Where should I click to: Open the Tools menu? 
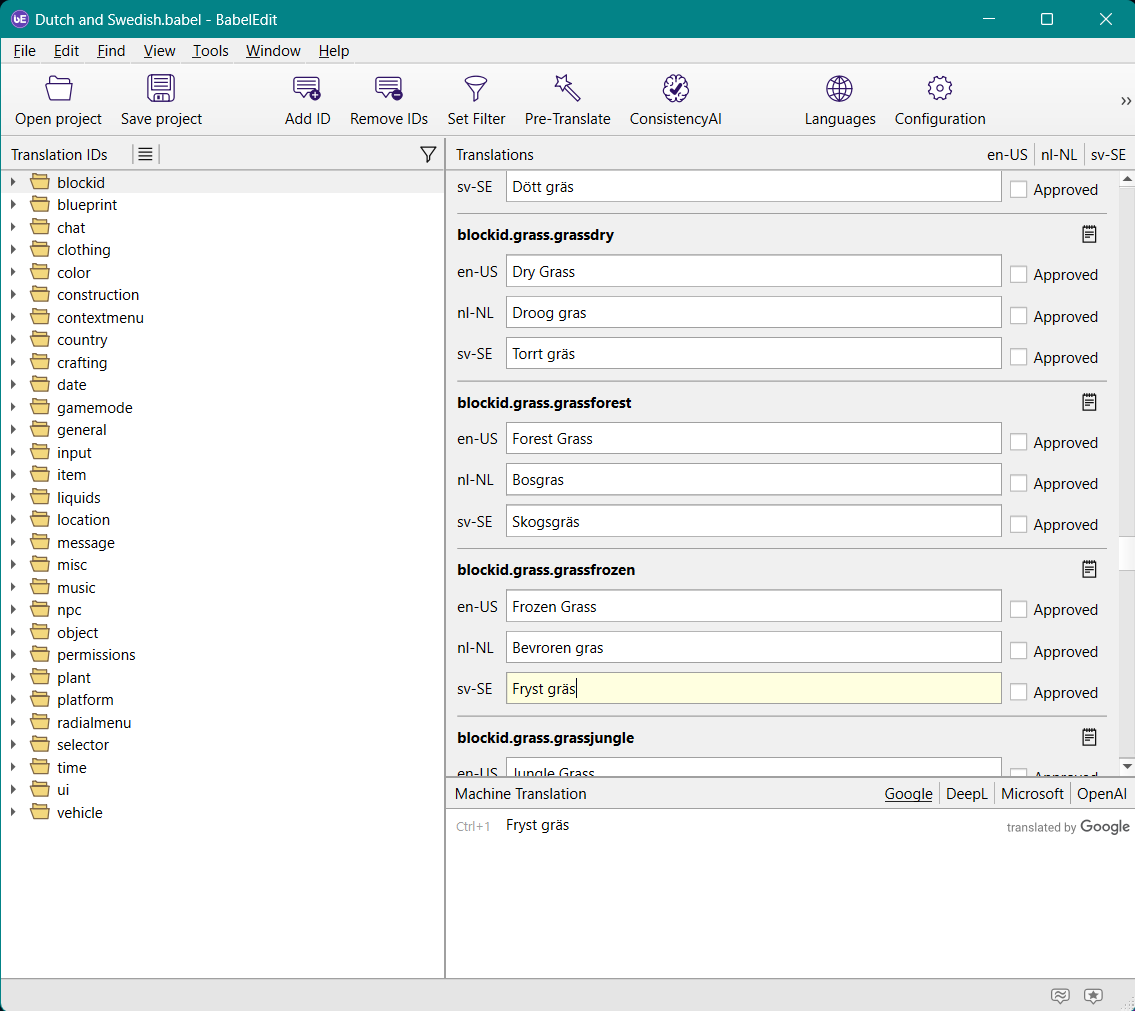pos(210,51)
